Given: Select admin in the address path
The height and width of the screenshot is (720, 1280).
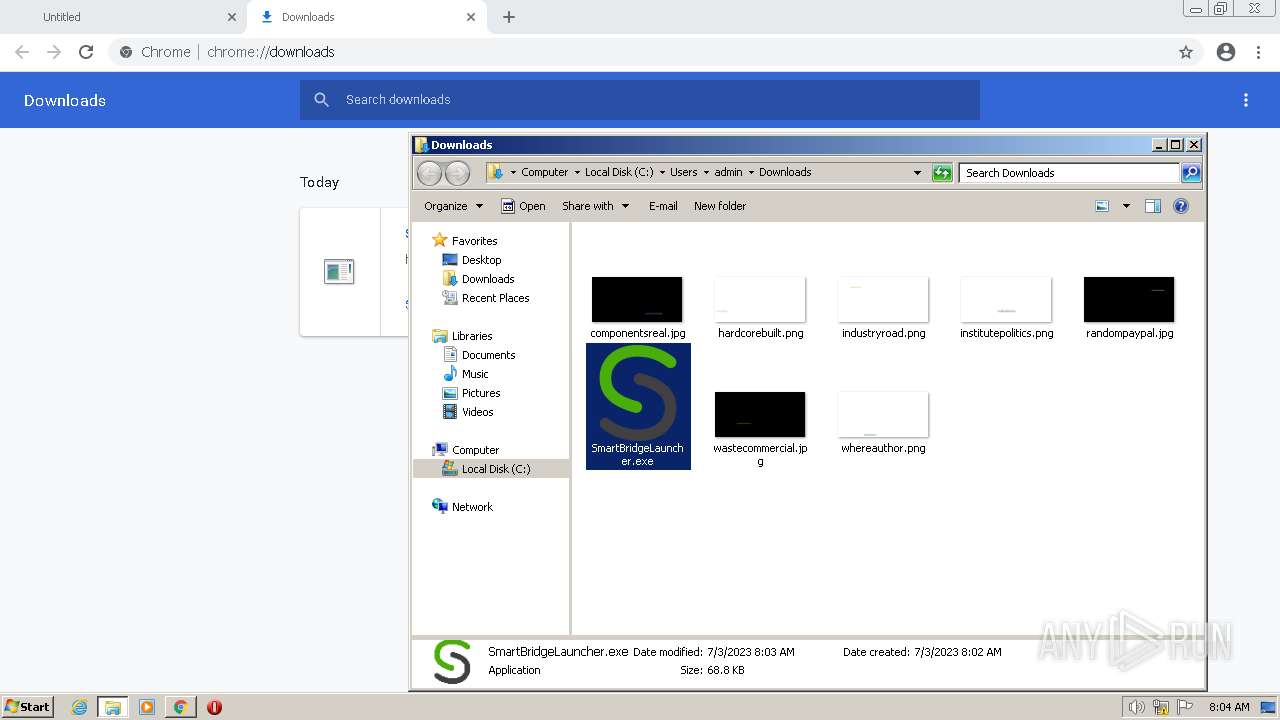Looking at the screenshot, I should pos(728,172).
